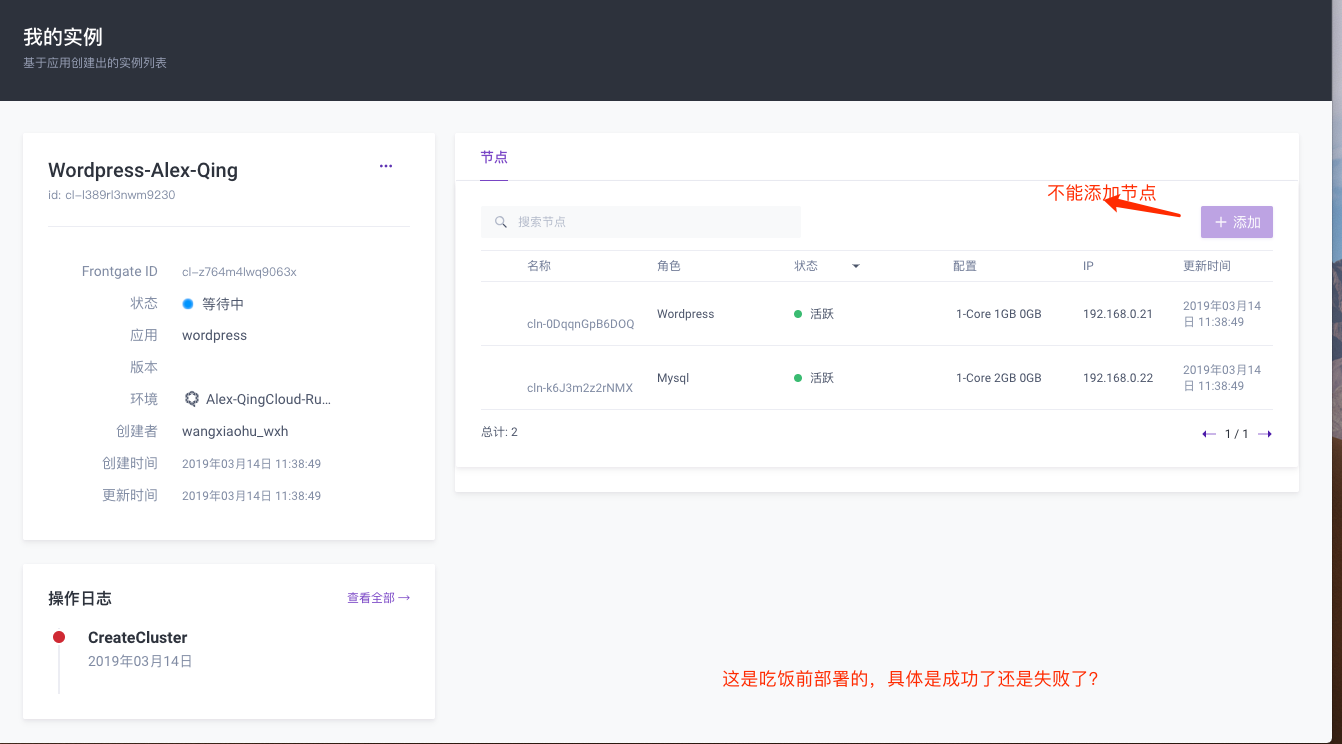Go to next page arrow

tap(1265, 434)
